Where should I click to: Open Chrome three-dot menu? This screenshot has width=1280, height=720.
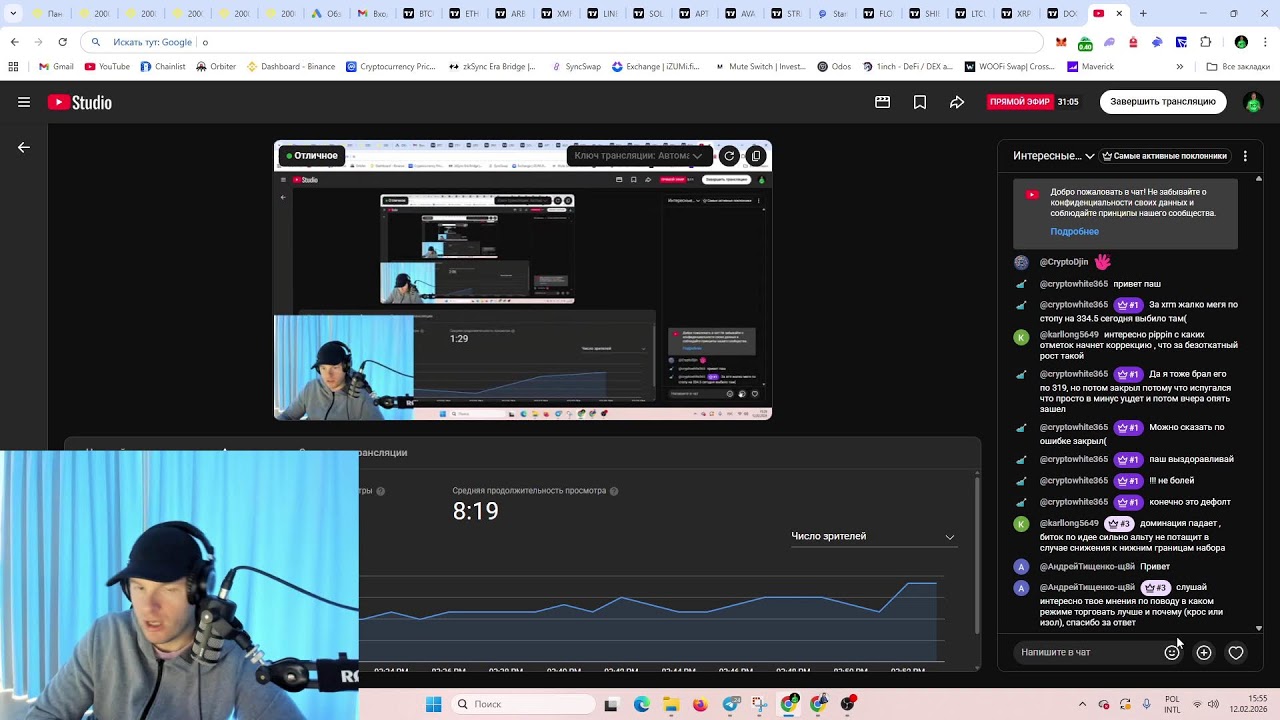click(1265, 42)
